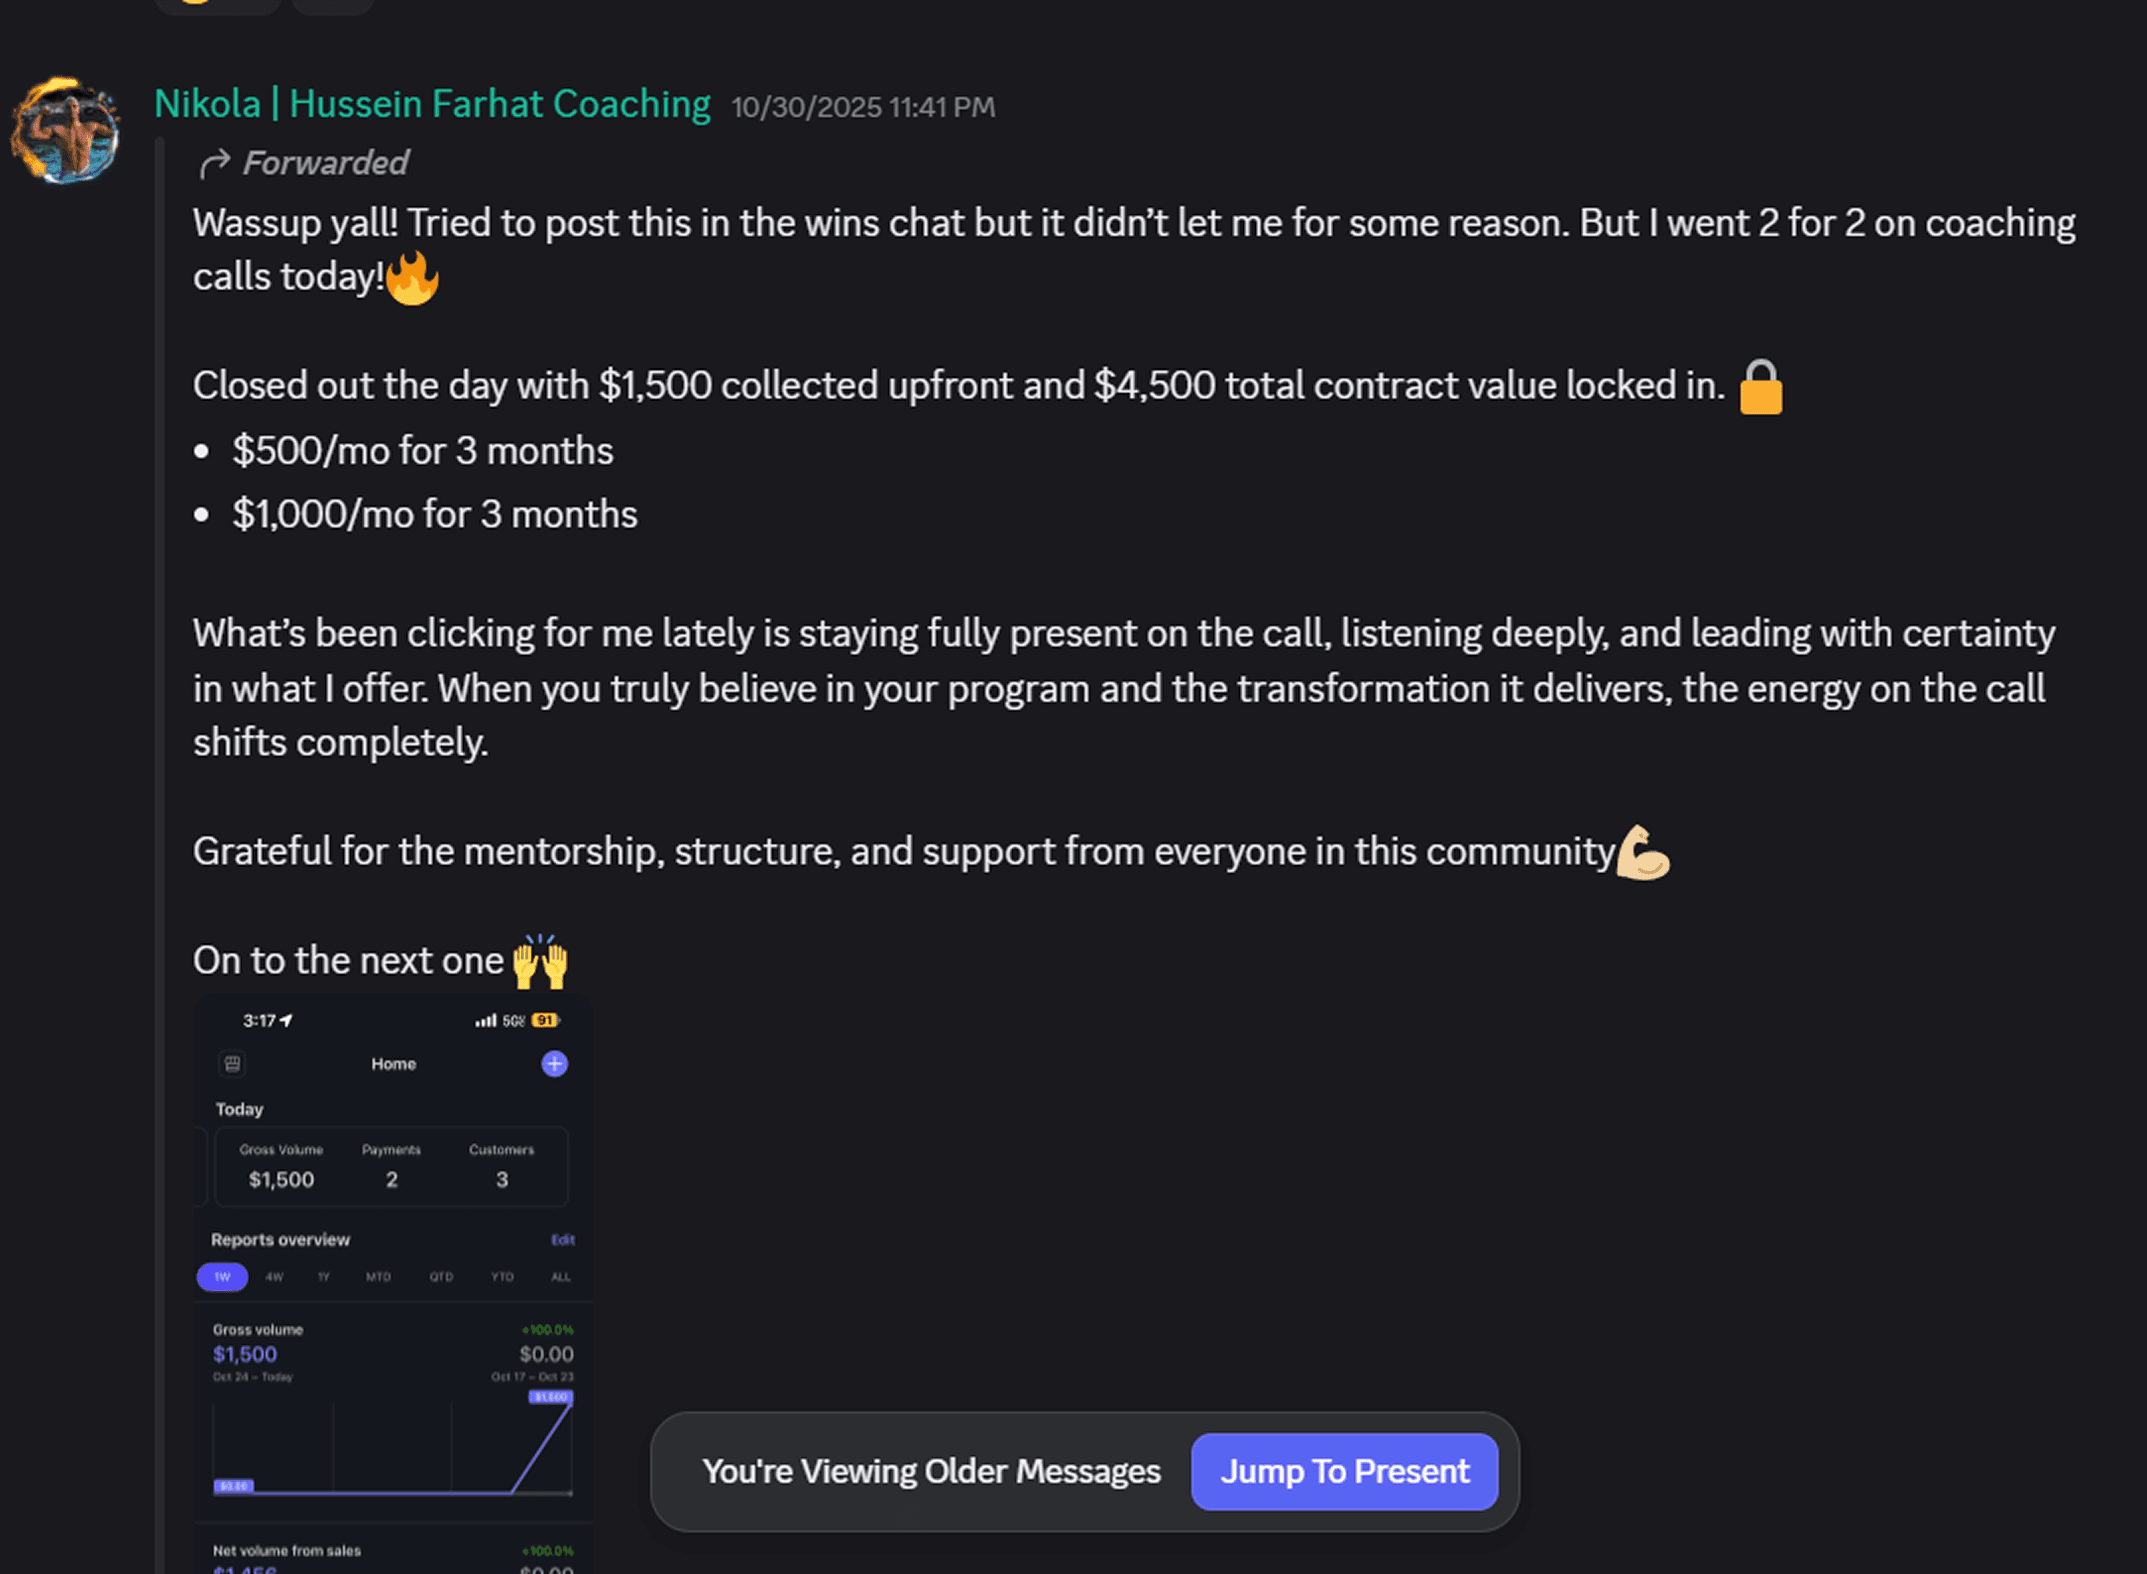
Task: Switch to the YTD report tab
Action: click(503, 1277)
